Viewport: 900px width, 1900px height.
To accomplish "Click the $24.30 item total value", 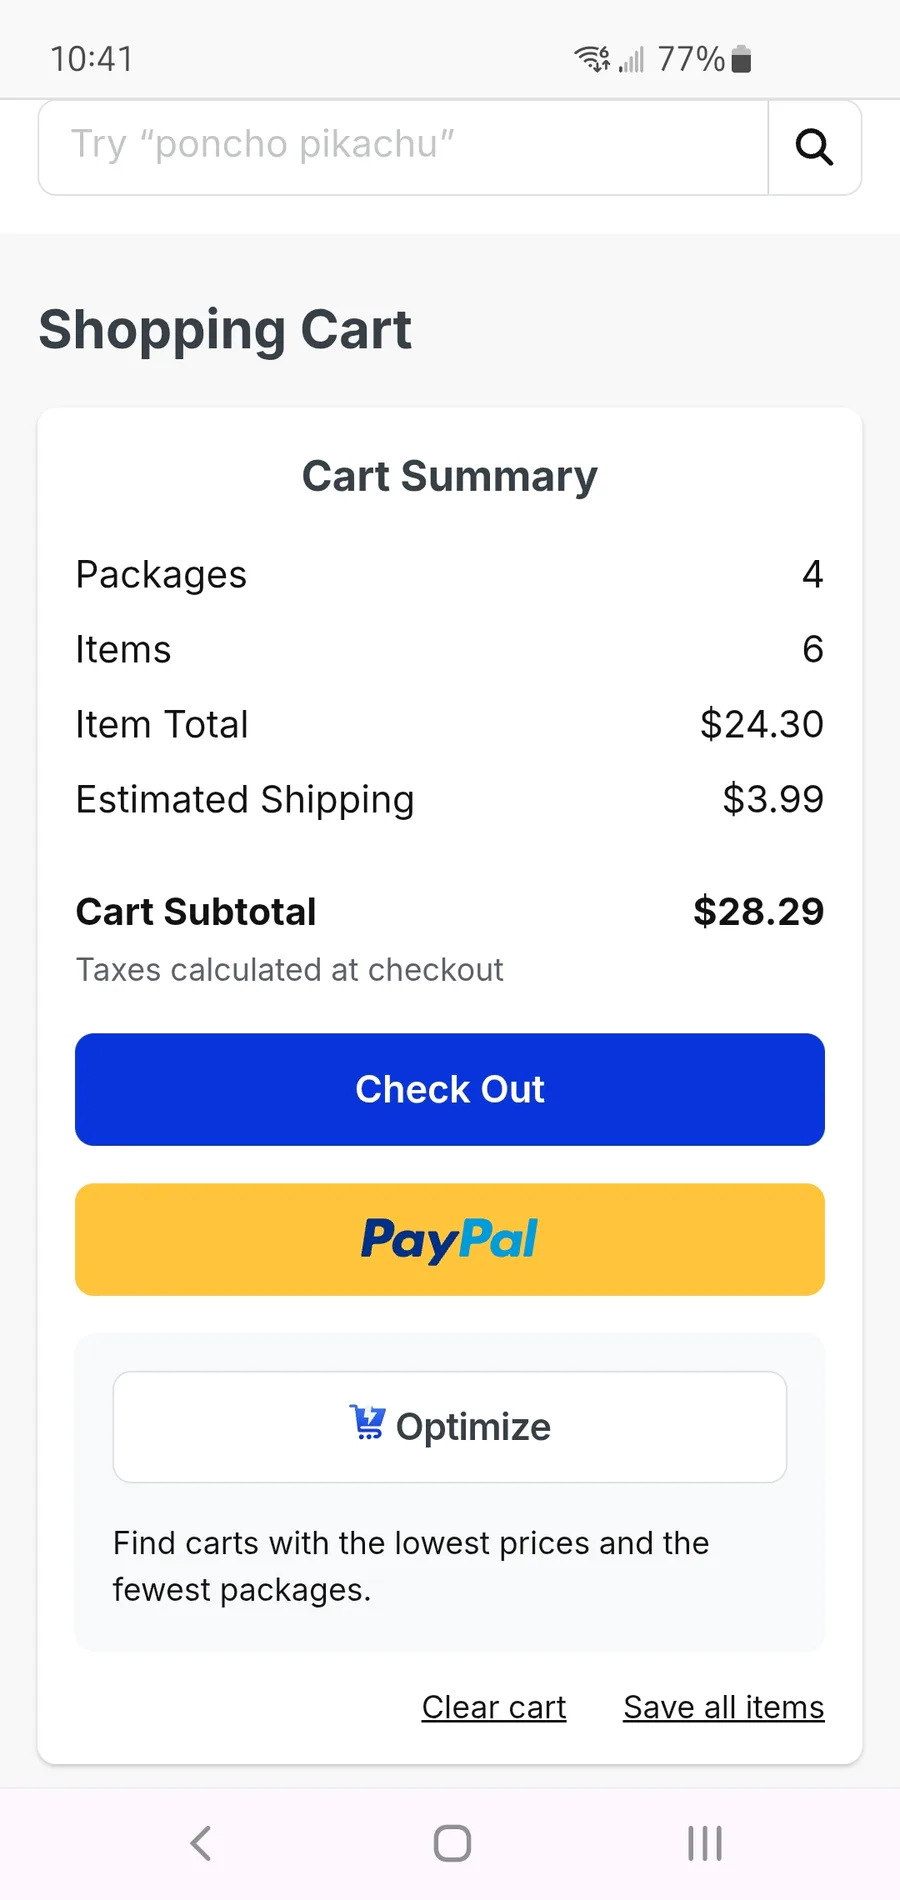I will tap(761, 724).
